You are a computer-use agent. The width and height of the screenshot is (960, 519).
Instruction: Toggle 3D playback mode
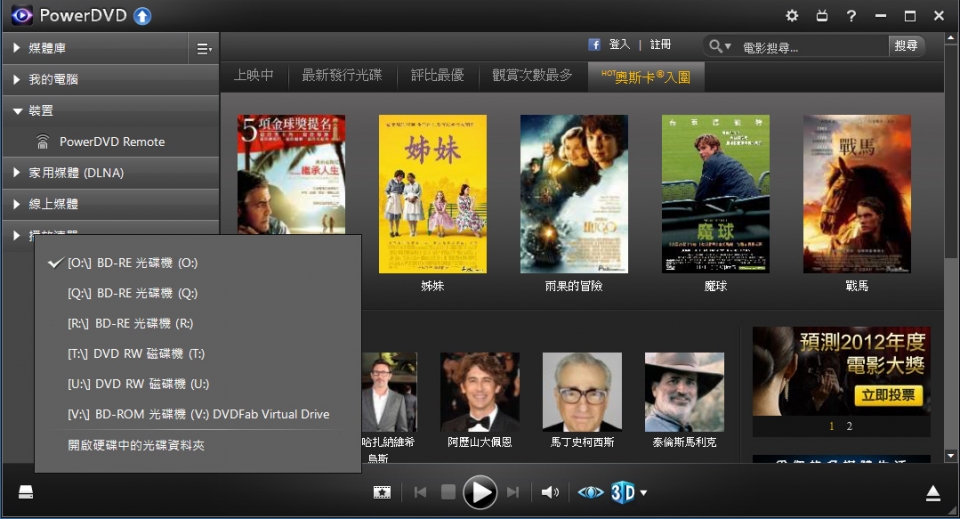tap(622, 492)
